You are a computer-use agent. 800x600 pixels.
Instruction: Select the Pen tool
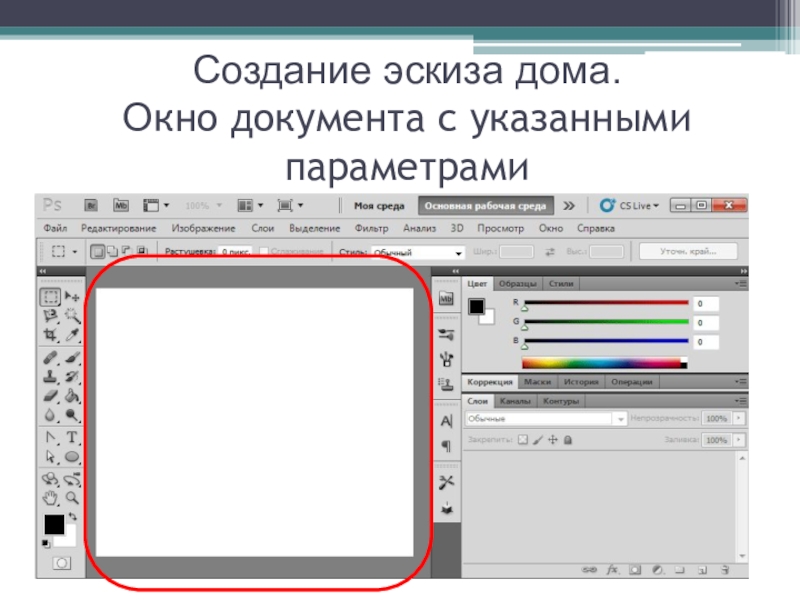pos(50,438)
